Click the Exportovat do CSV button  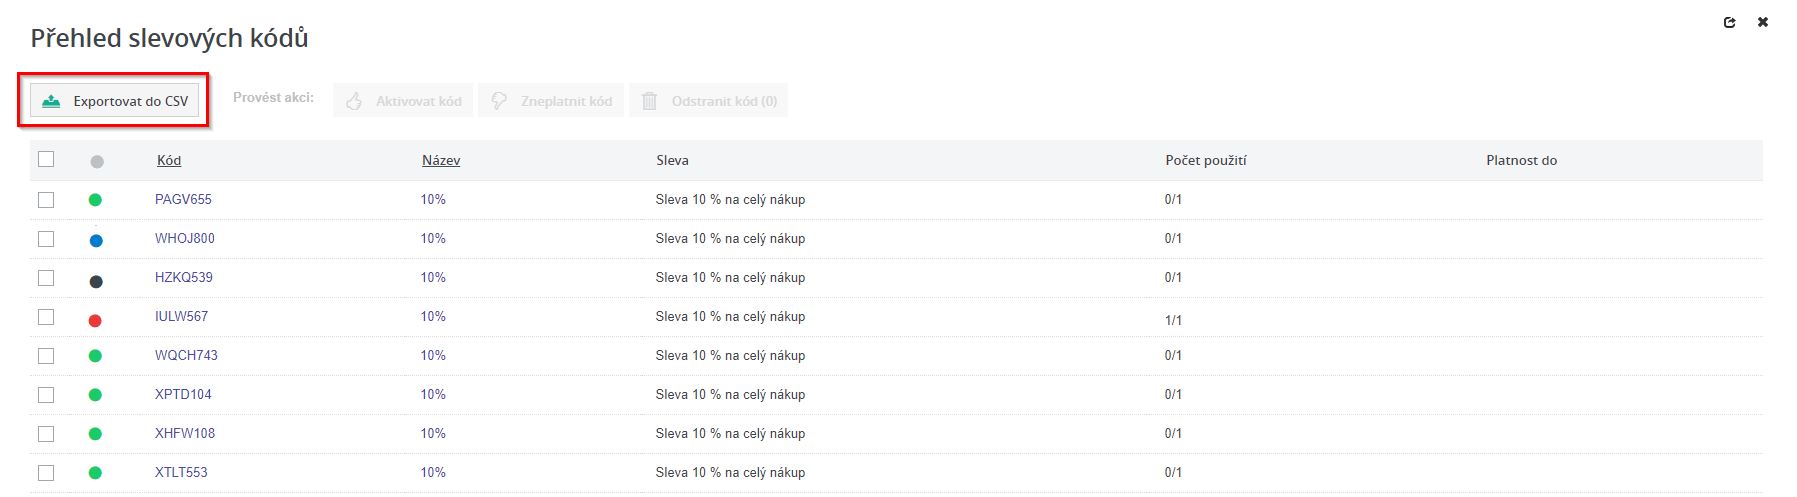(115, 101)
